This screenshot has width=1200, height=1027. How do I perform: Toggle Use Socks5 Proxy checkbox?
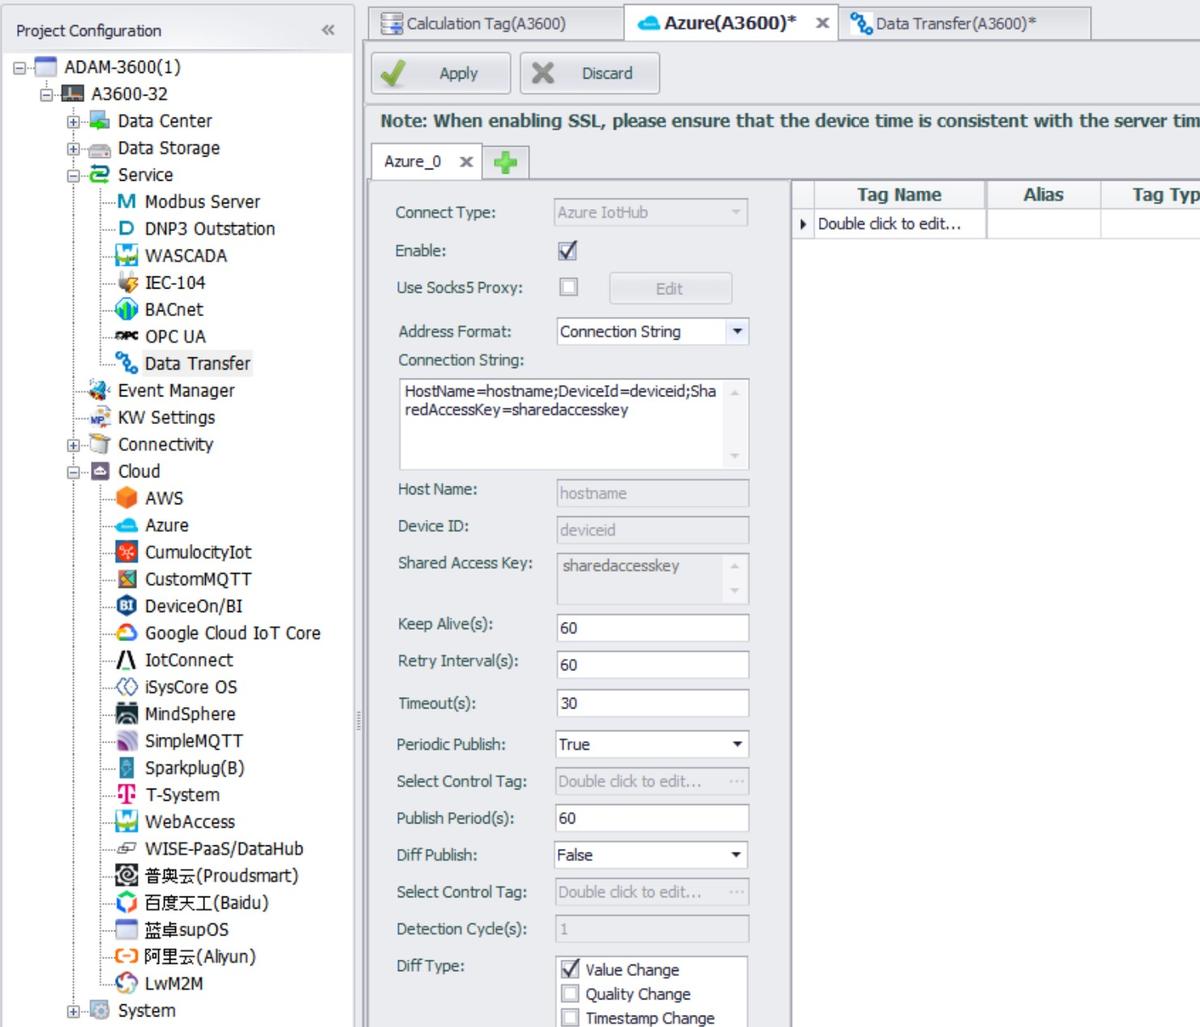pyautogui.click(x=568, y=287)
